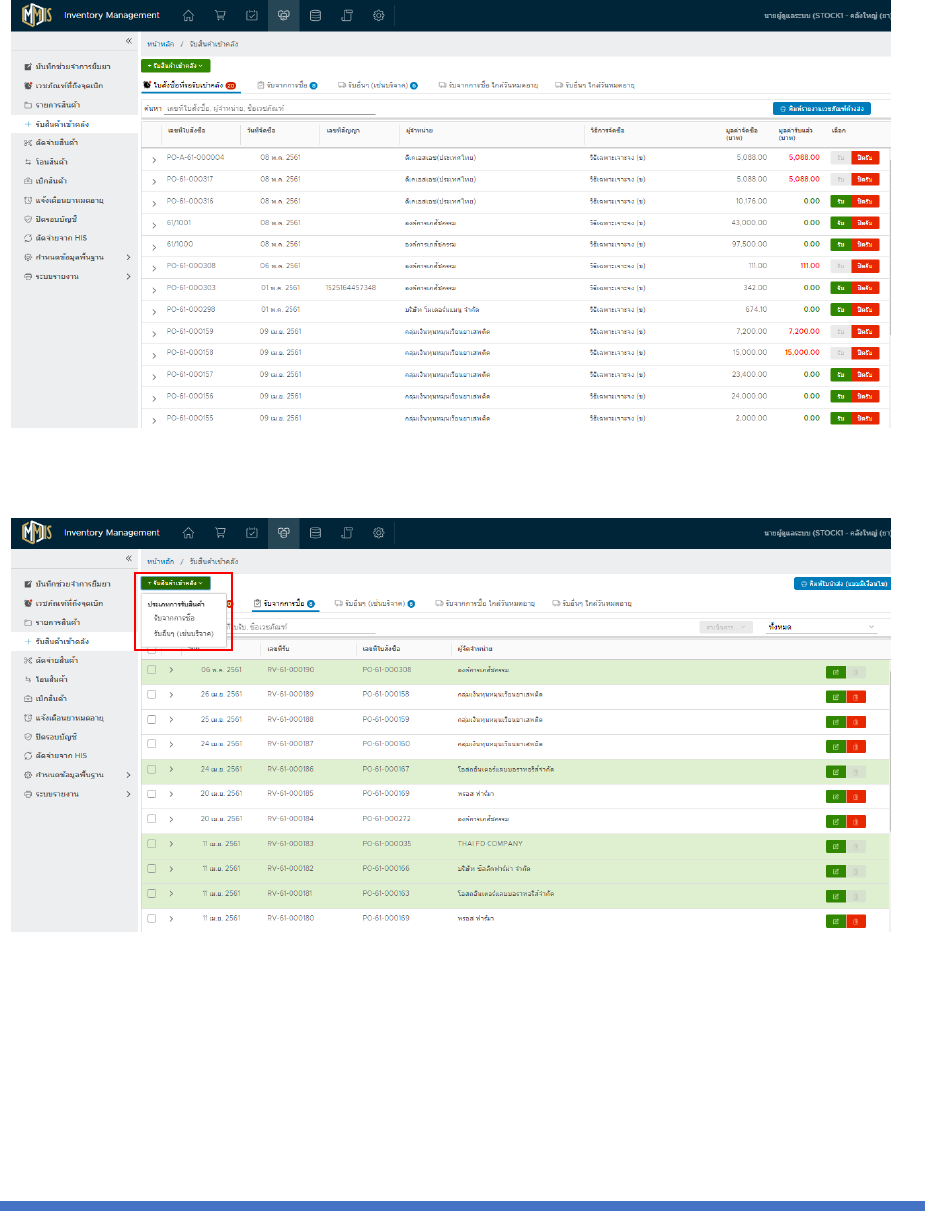Open the database stack icon in lower navbar

tap(315, 533)
